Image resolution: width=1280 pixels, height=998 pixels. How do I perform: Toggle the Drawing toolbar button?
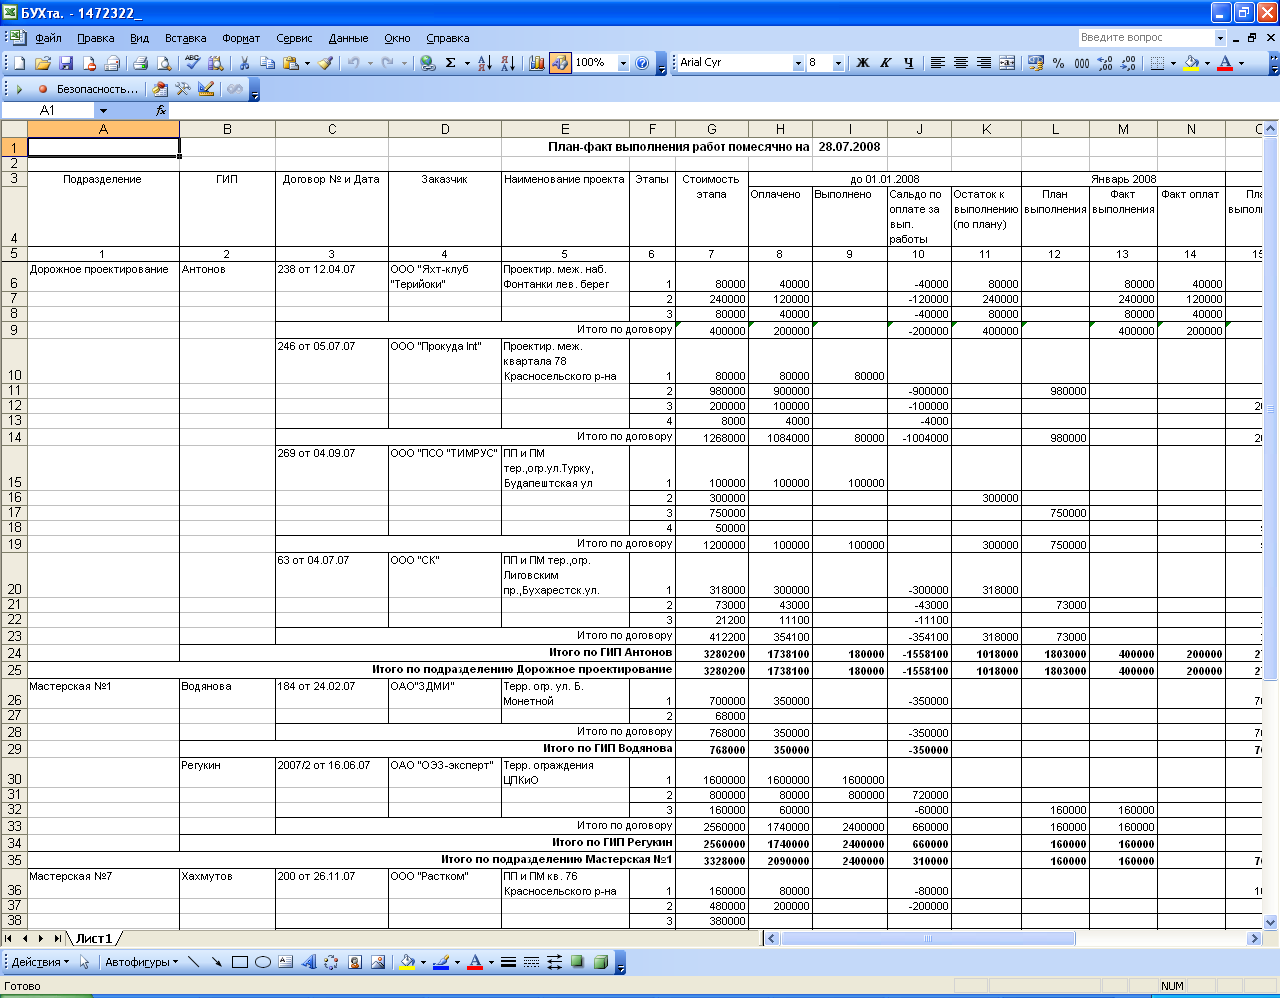pos(561,63)
